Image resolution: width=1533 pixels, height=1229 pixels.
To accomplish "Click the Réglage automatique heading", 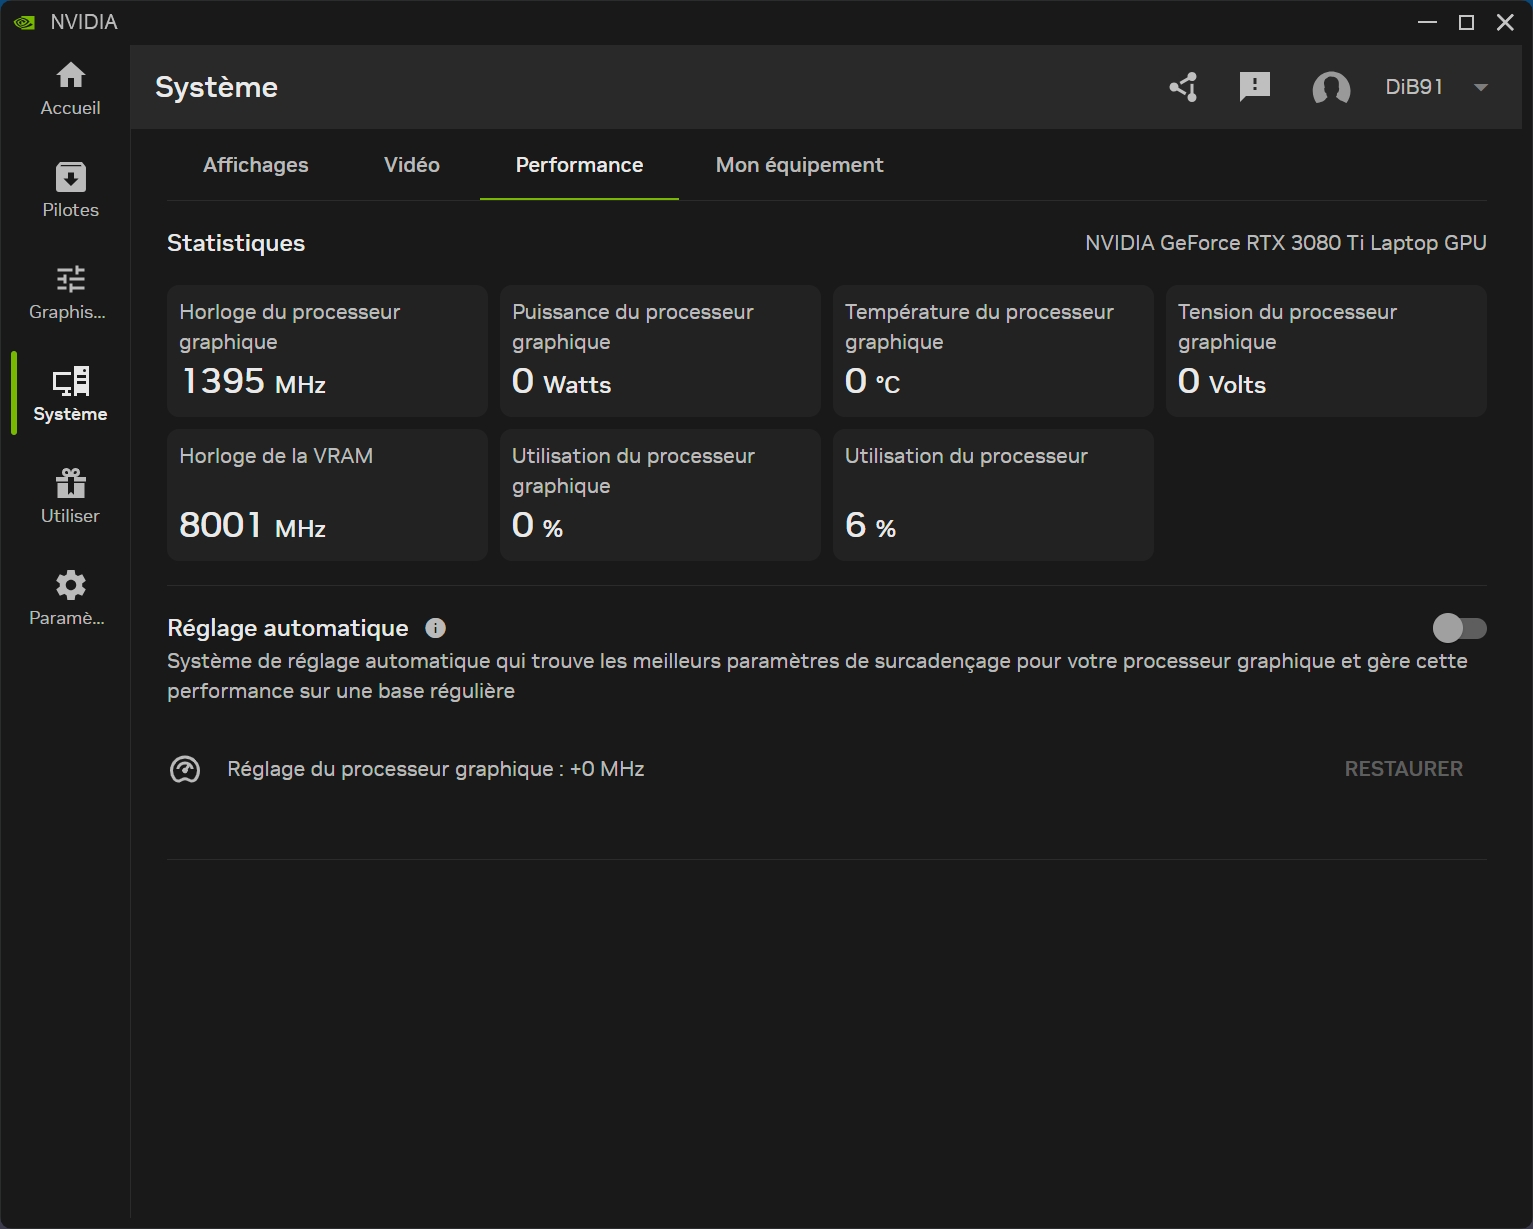I will tap(288, 628).
